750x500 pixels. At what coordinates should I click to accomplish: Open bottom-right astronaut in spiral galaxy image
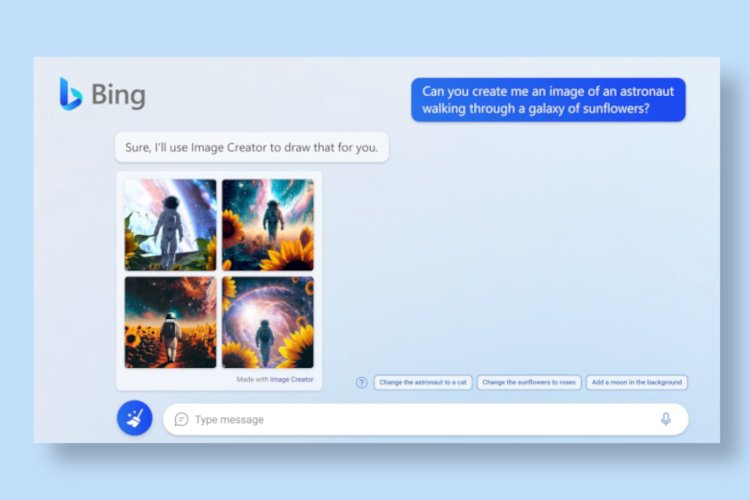point(268,322)
